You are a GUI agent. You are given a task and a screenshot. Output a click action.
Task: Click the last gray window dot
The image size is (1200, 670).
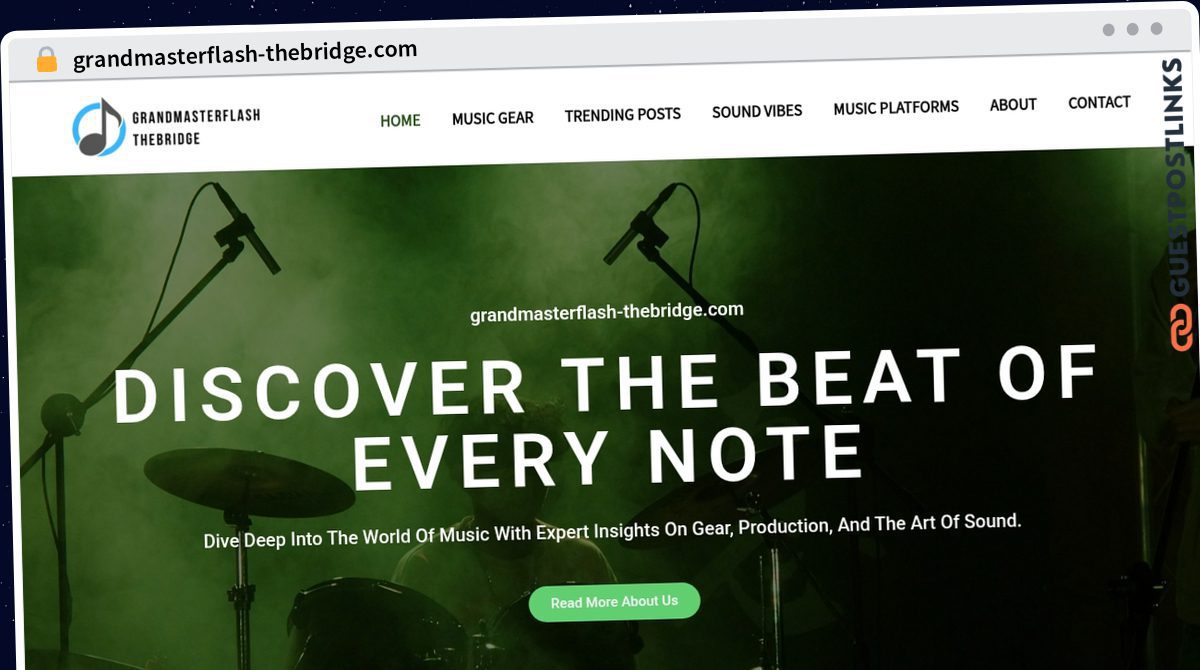(1156, 29)
